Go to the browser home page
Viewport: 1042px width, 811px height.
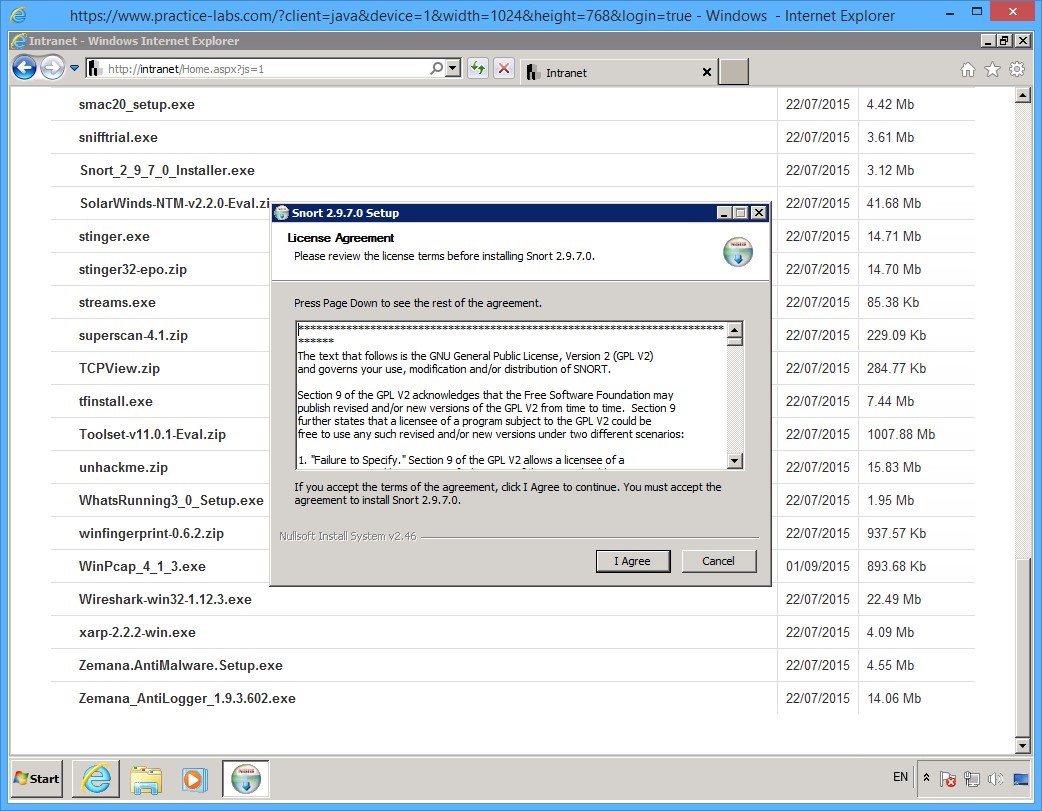pyautogui.click(x=967, y=71)
